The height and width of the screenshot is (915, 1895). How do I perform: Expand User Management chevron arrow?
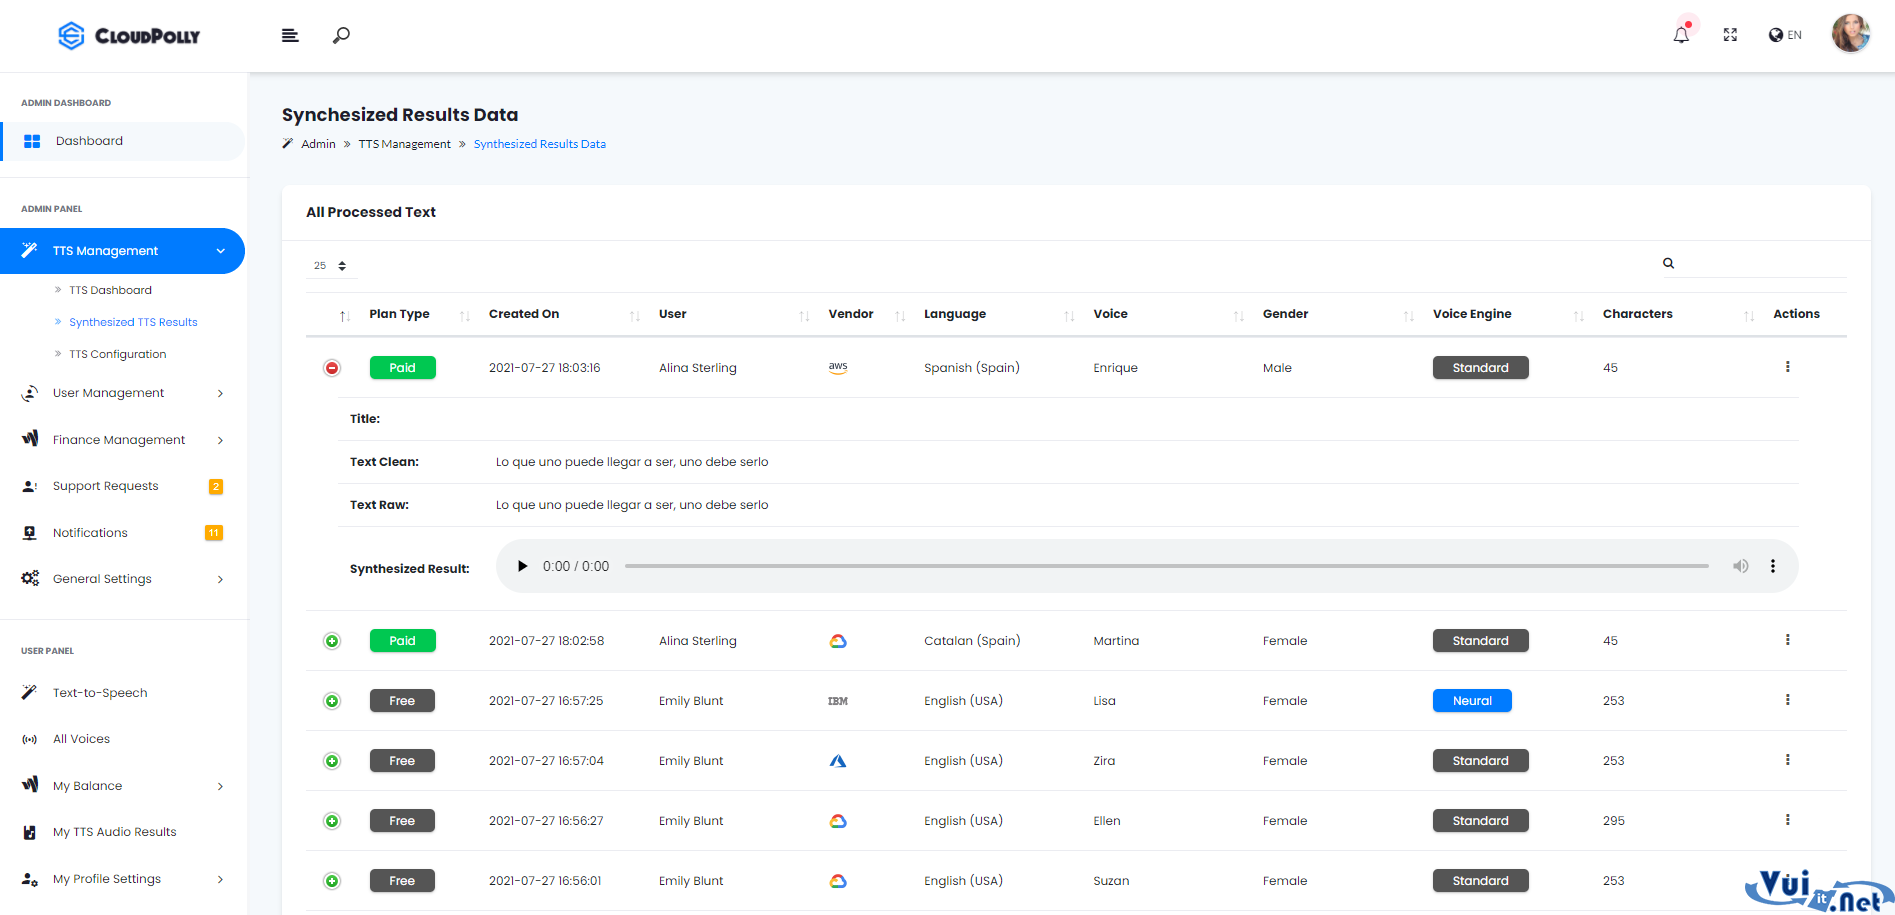point(220,394)
